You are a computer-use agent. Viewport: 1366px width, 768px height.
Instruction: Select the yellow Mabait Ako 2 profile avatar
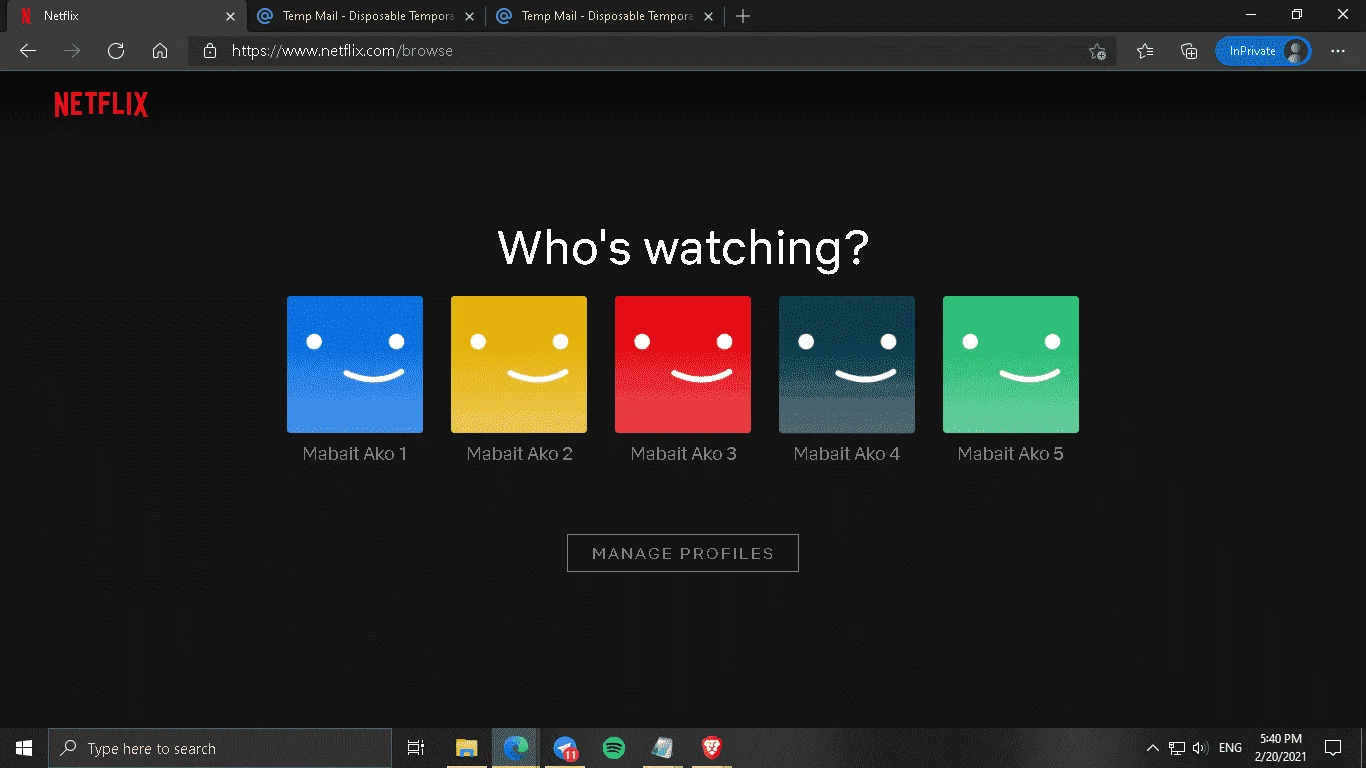pyautogui.click(x=519, y=364)
